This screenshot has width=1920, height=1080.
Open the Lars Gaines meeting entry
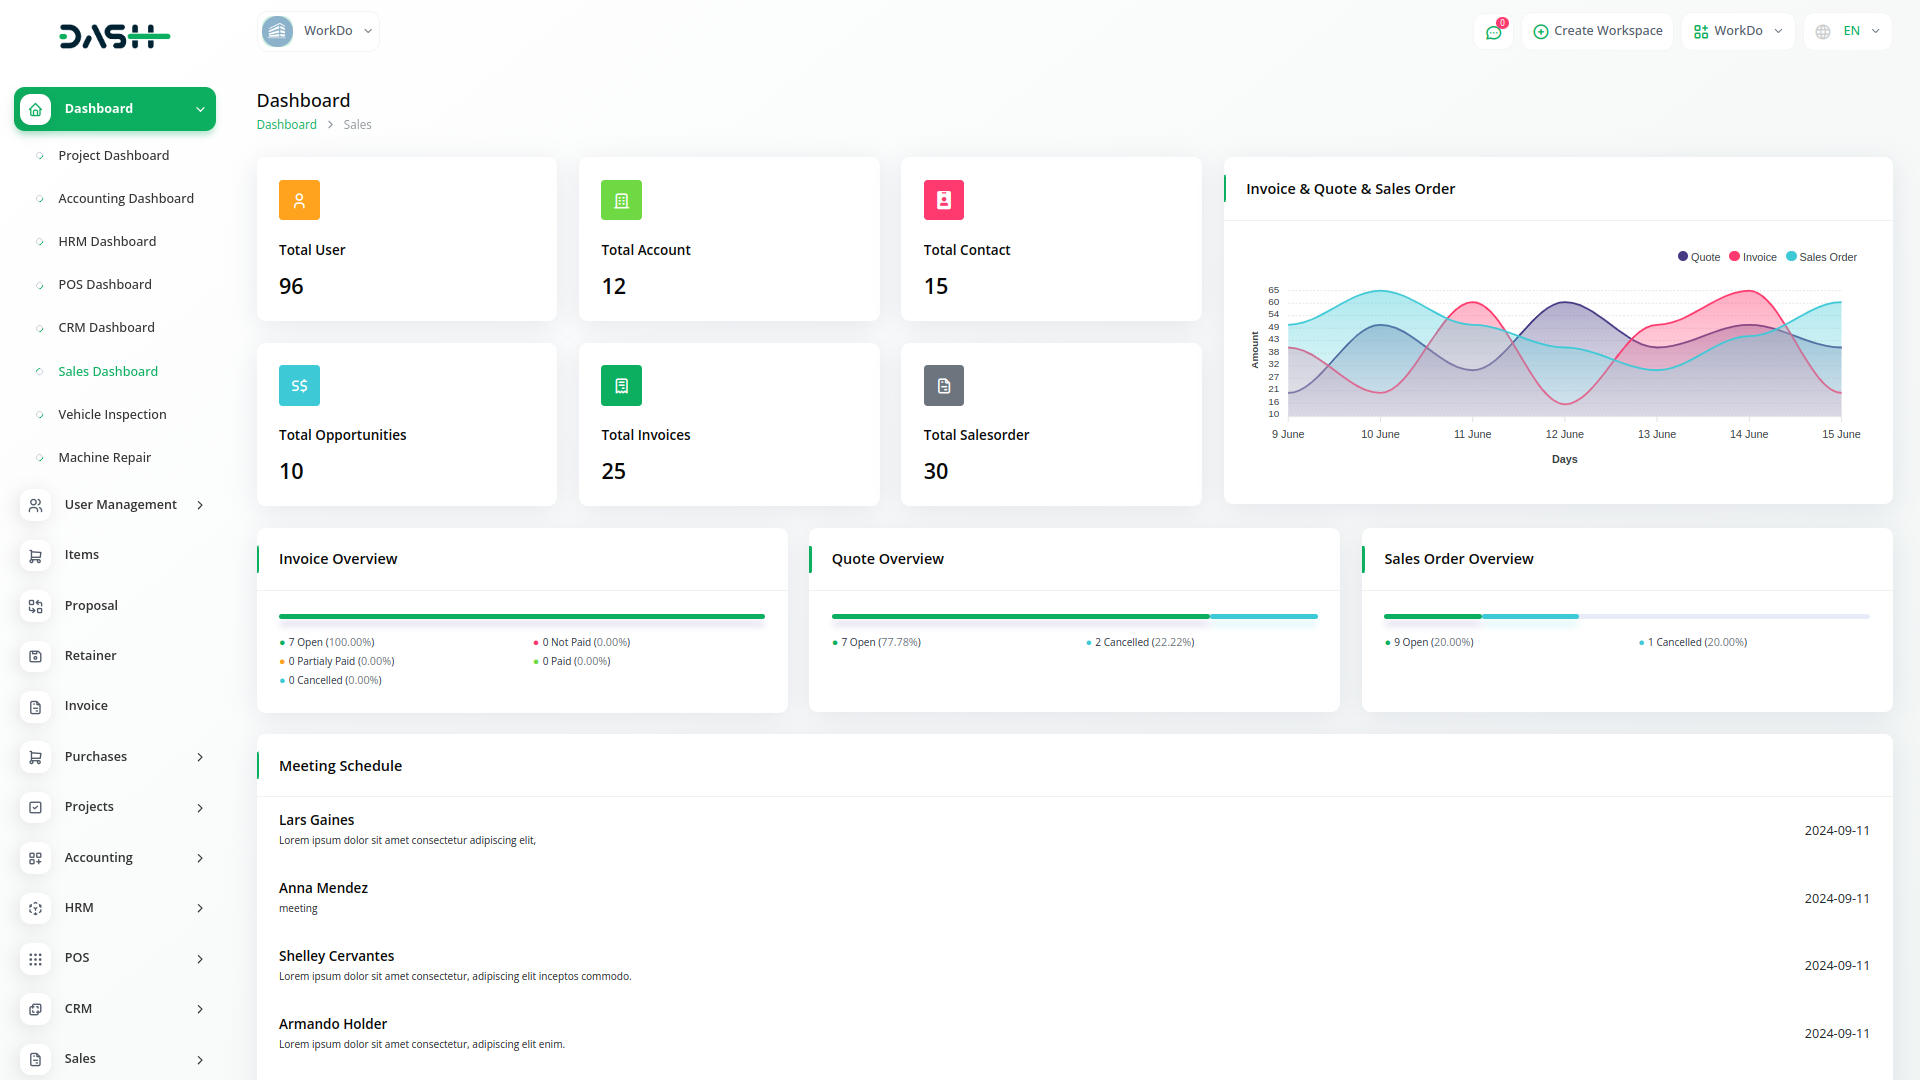(316, 820)
